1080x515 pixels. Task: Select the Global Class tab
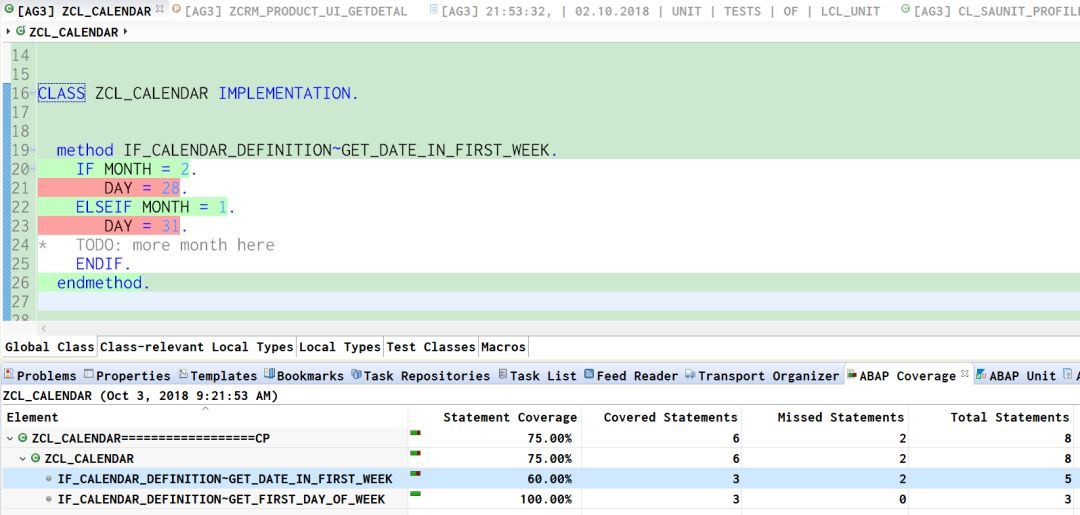click(49, 347)
